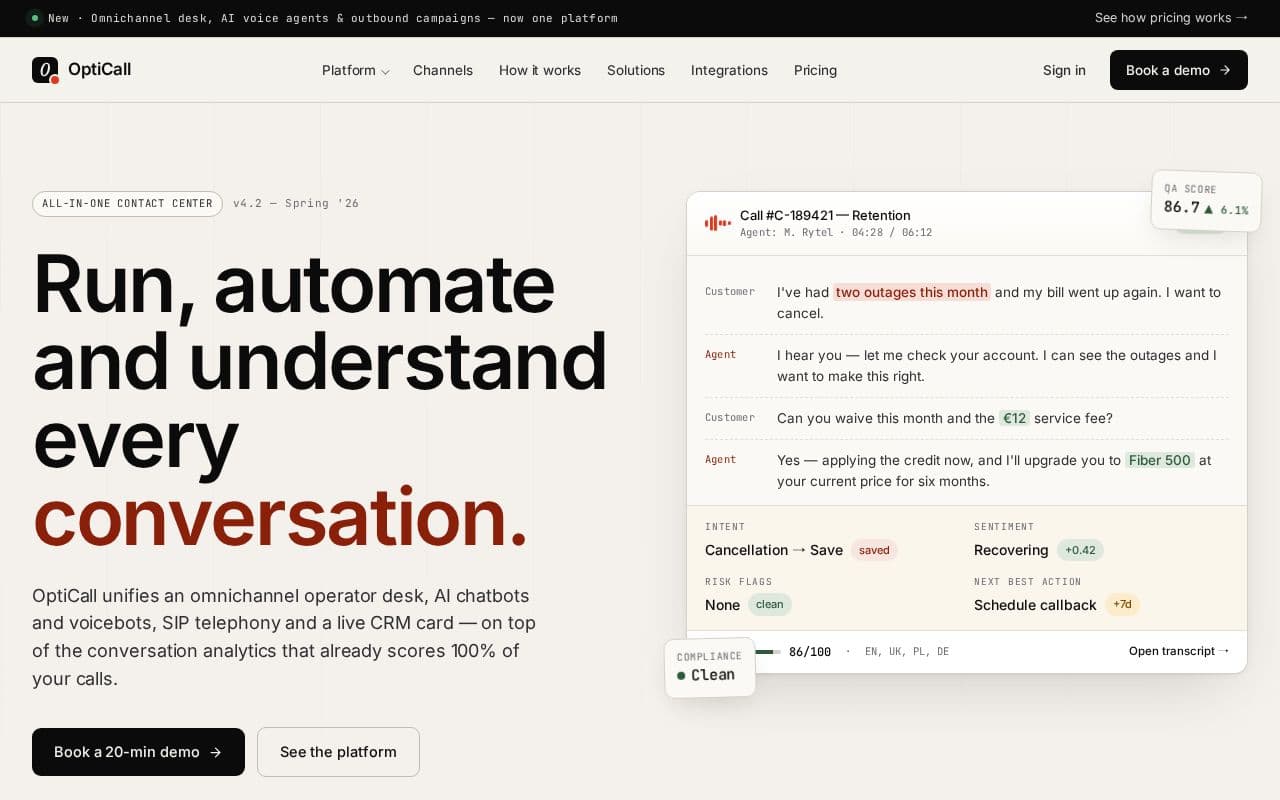1280x800 pixels.
Task: Go to Channels in the navigation
Action: pos(443,70)
